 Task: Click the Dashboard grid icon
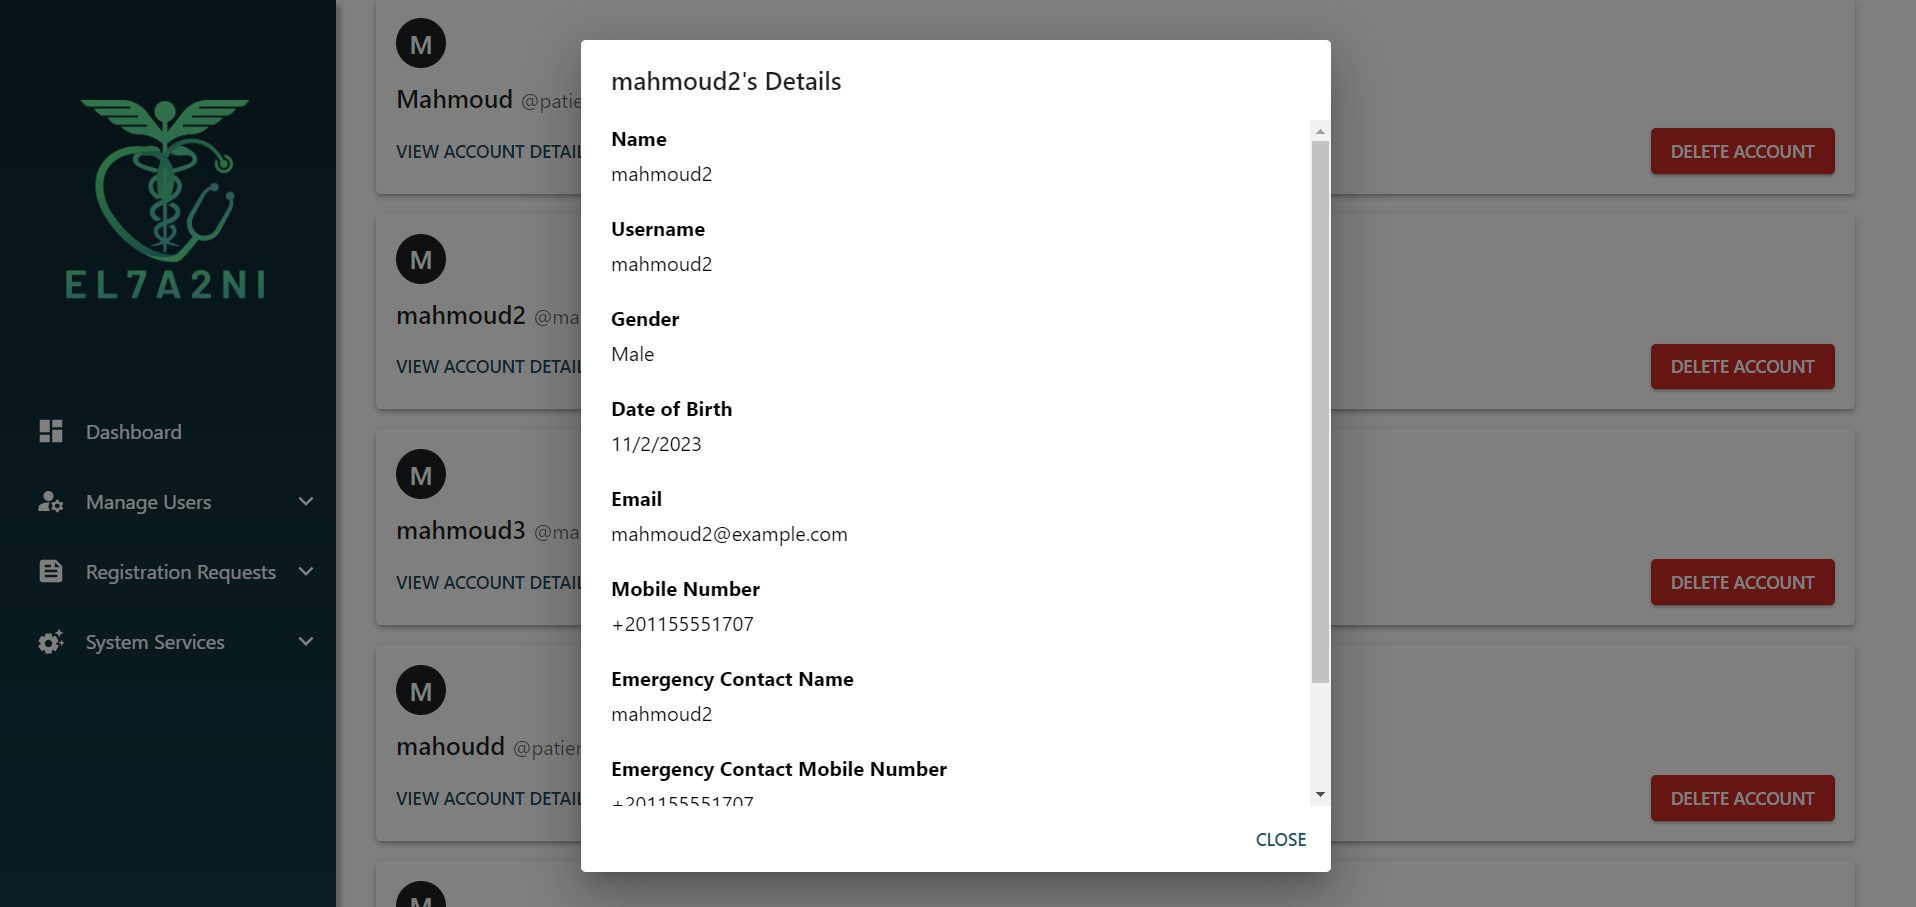(x=51, y=431)
